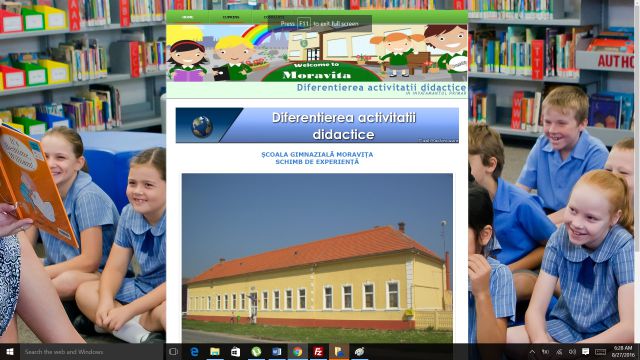Select the second tab in the green site menu
The width and height of the screenshot is (640, 360).
point(231,17)
